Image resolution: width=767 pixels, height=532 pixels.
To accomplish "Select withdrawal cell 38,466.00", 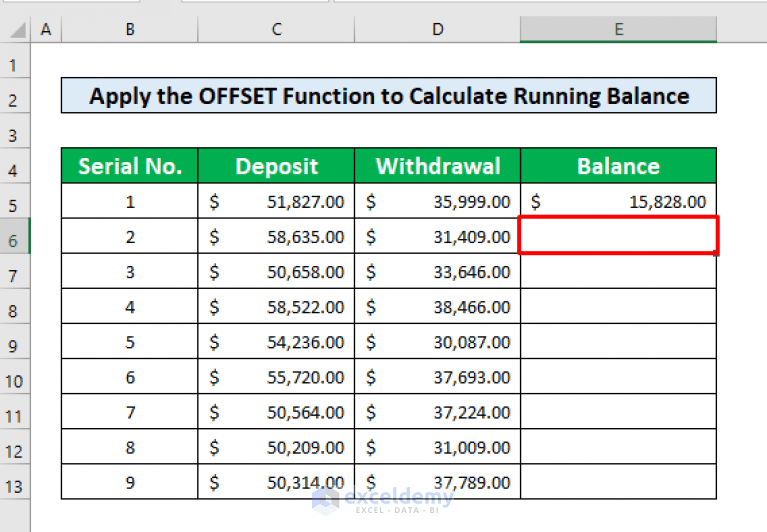I will click(x=438, y=306).
